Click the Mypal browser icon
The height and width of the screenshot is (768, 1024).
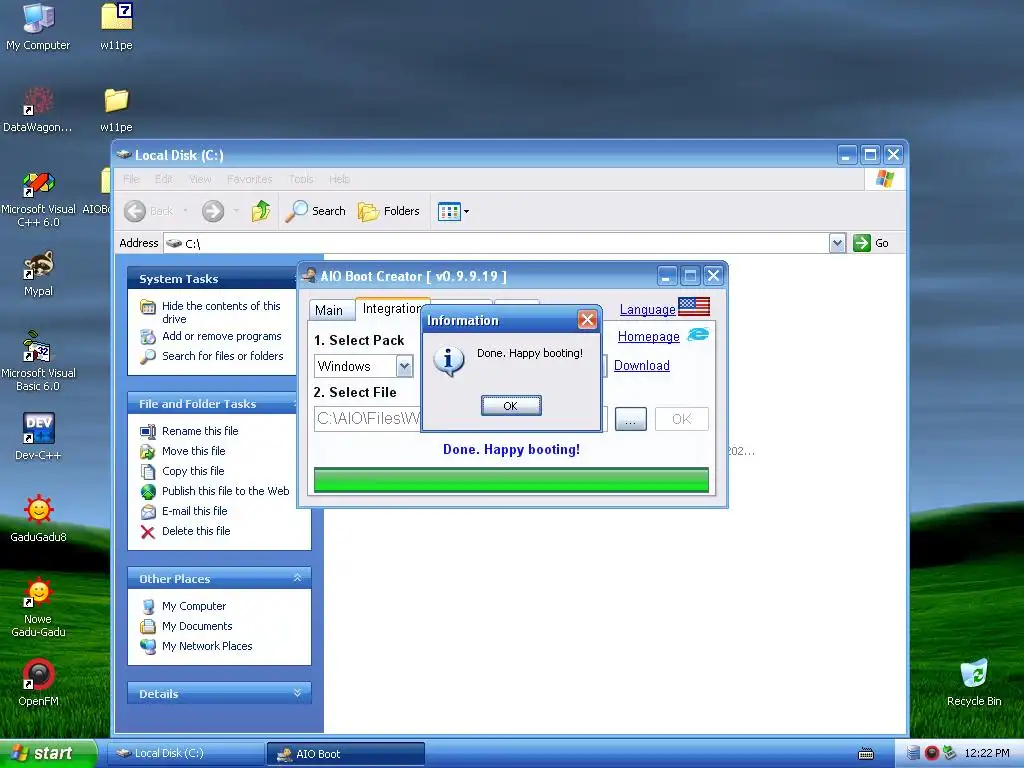(x=39, y=274)
